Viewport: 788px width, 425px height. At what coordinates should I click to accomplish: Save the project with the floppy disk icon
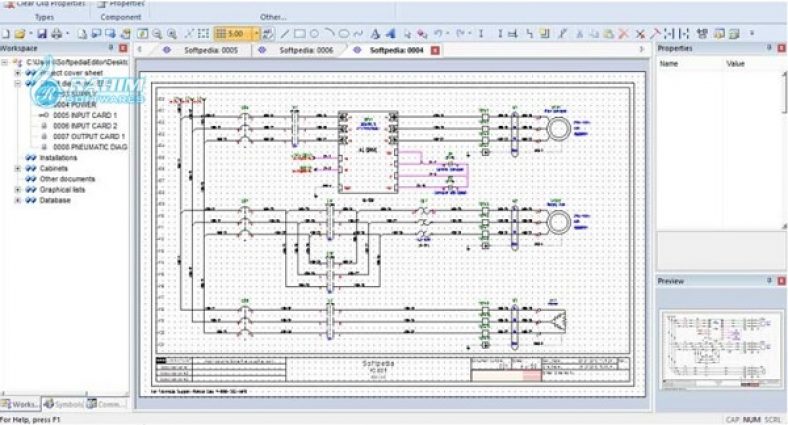(x=42, y=34)
